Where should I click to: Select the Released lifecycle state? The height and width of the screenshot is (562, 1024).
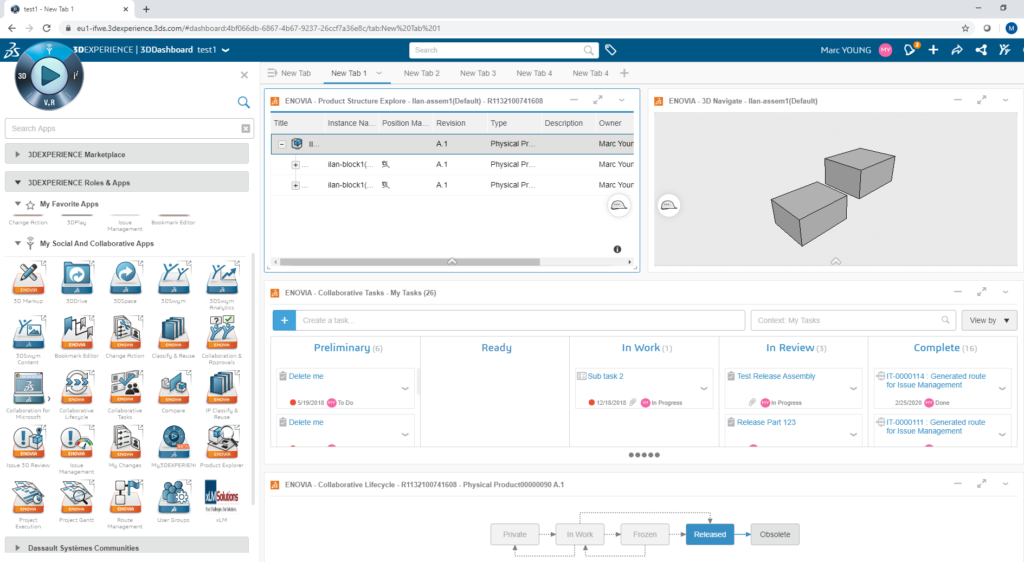click(x=710, y=535)
